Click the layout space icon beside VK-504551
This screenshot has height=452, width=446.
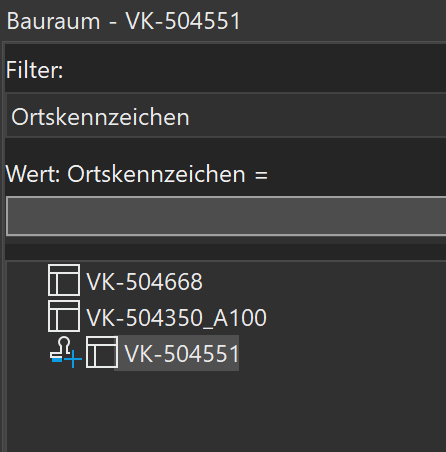pos(102,352)
